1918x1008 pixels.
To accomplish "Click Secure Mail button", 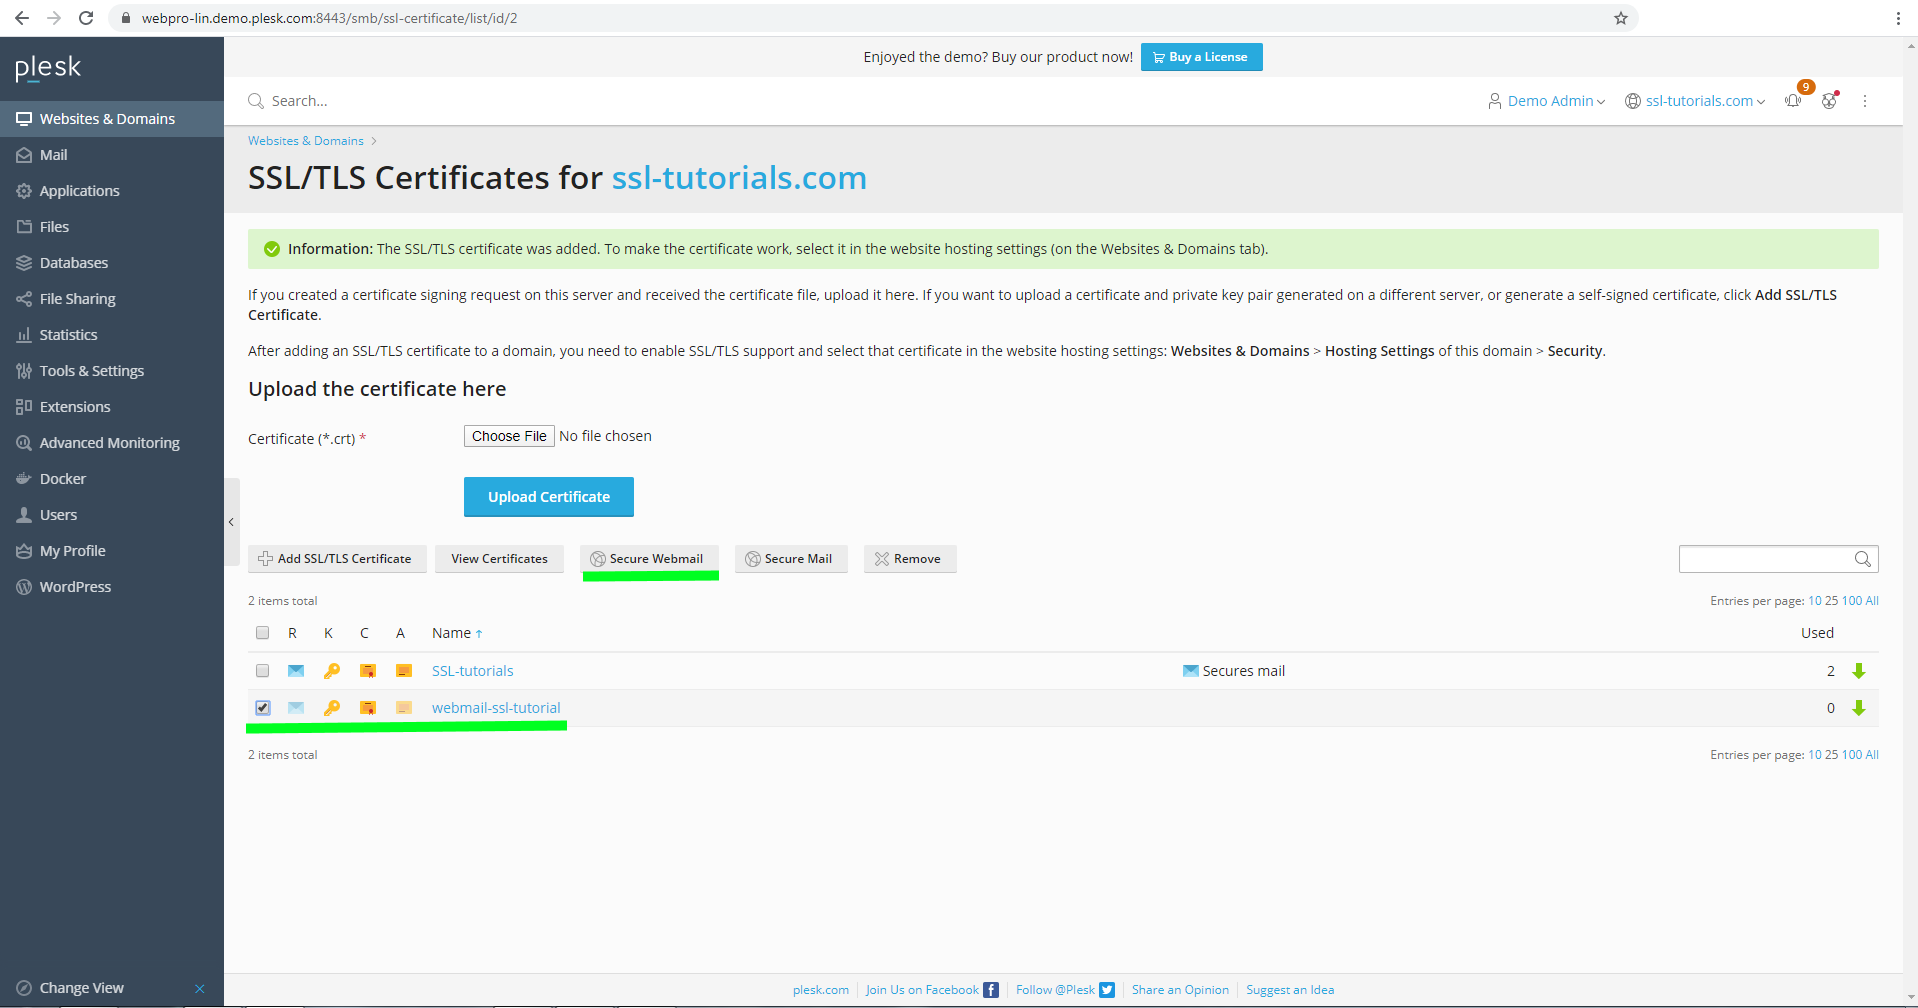I will tap(790, 559).
